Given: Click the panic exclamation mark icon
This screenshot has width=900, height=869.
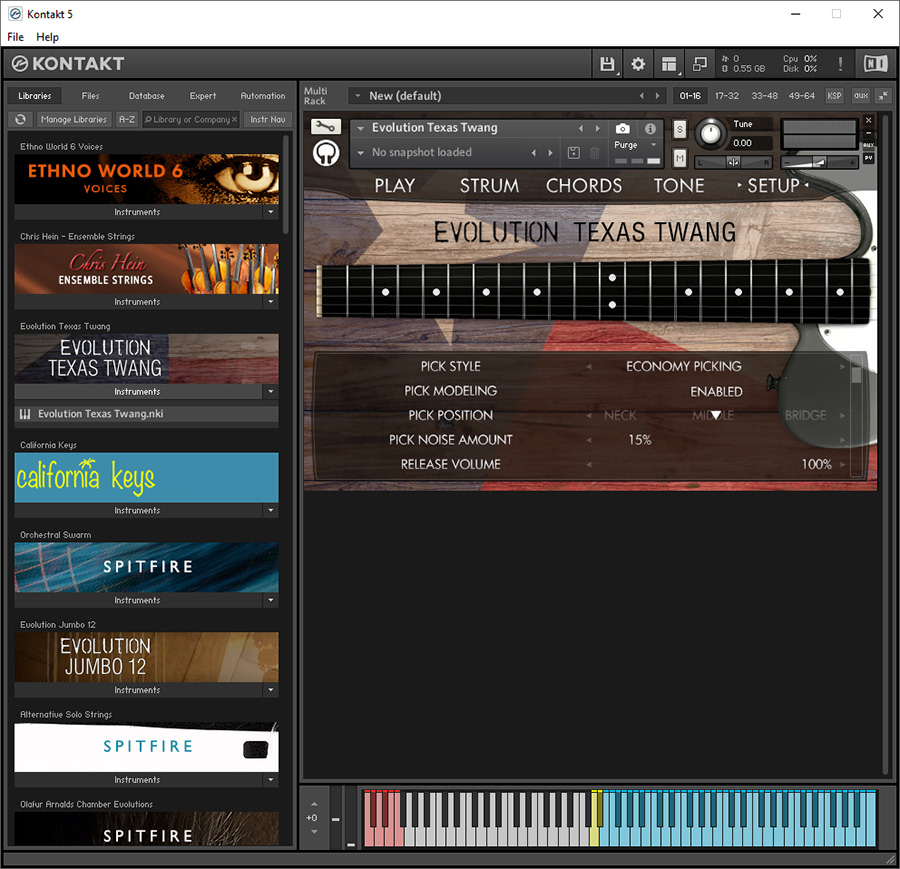Looking at the screenshot, I should pos(840,64).
